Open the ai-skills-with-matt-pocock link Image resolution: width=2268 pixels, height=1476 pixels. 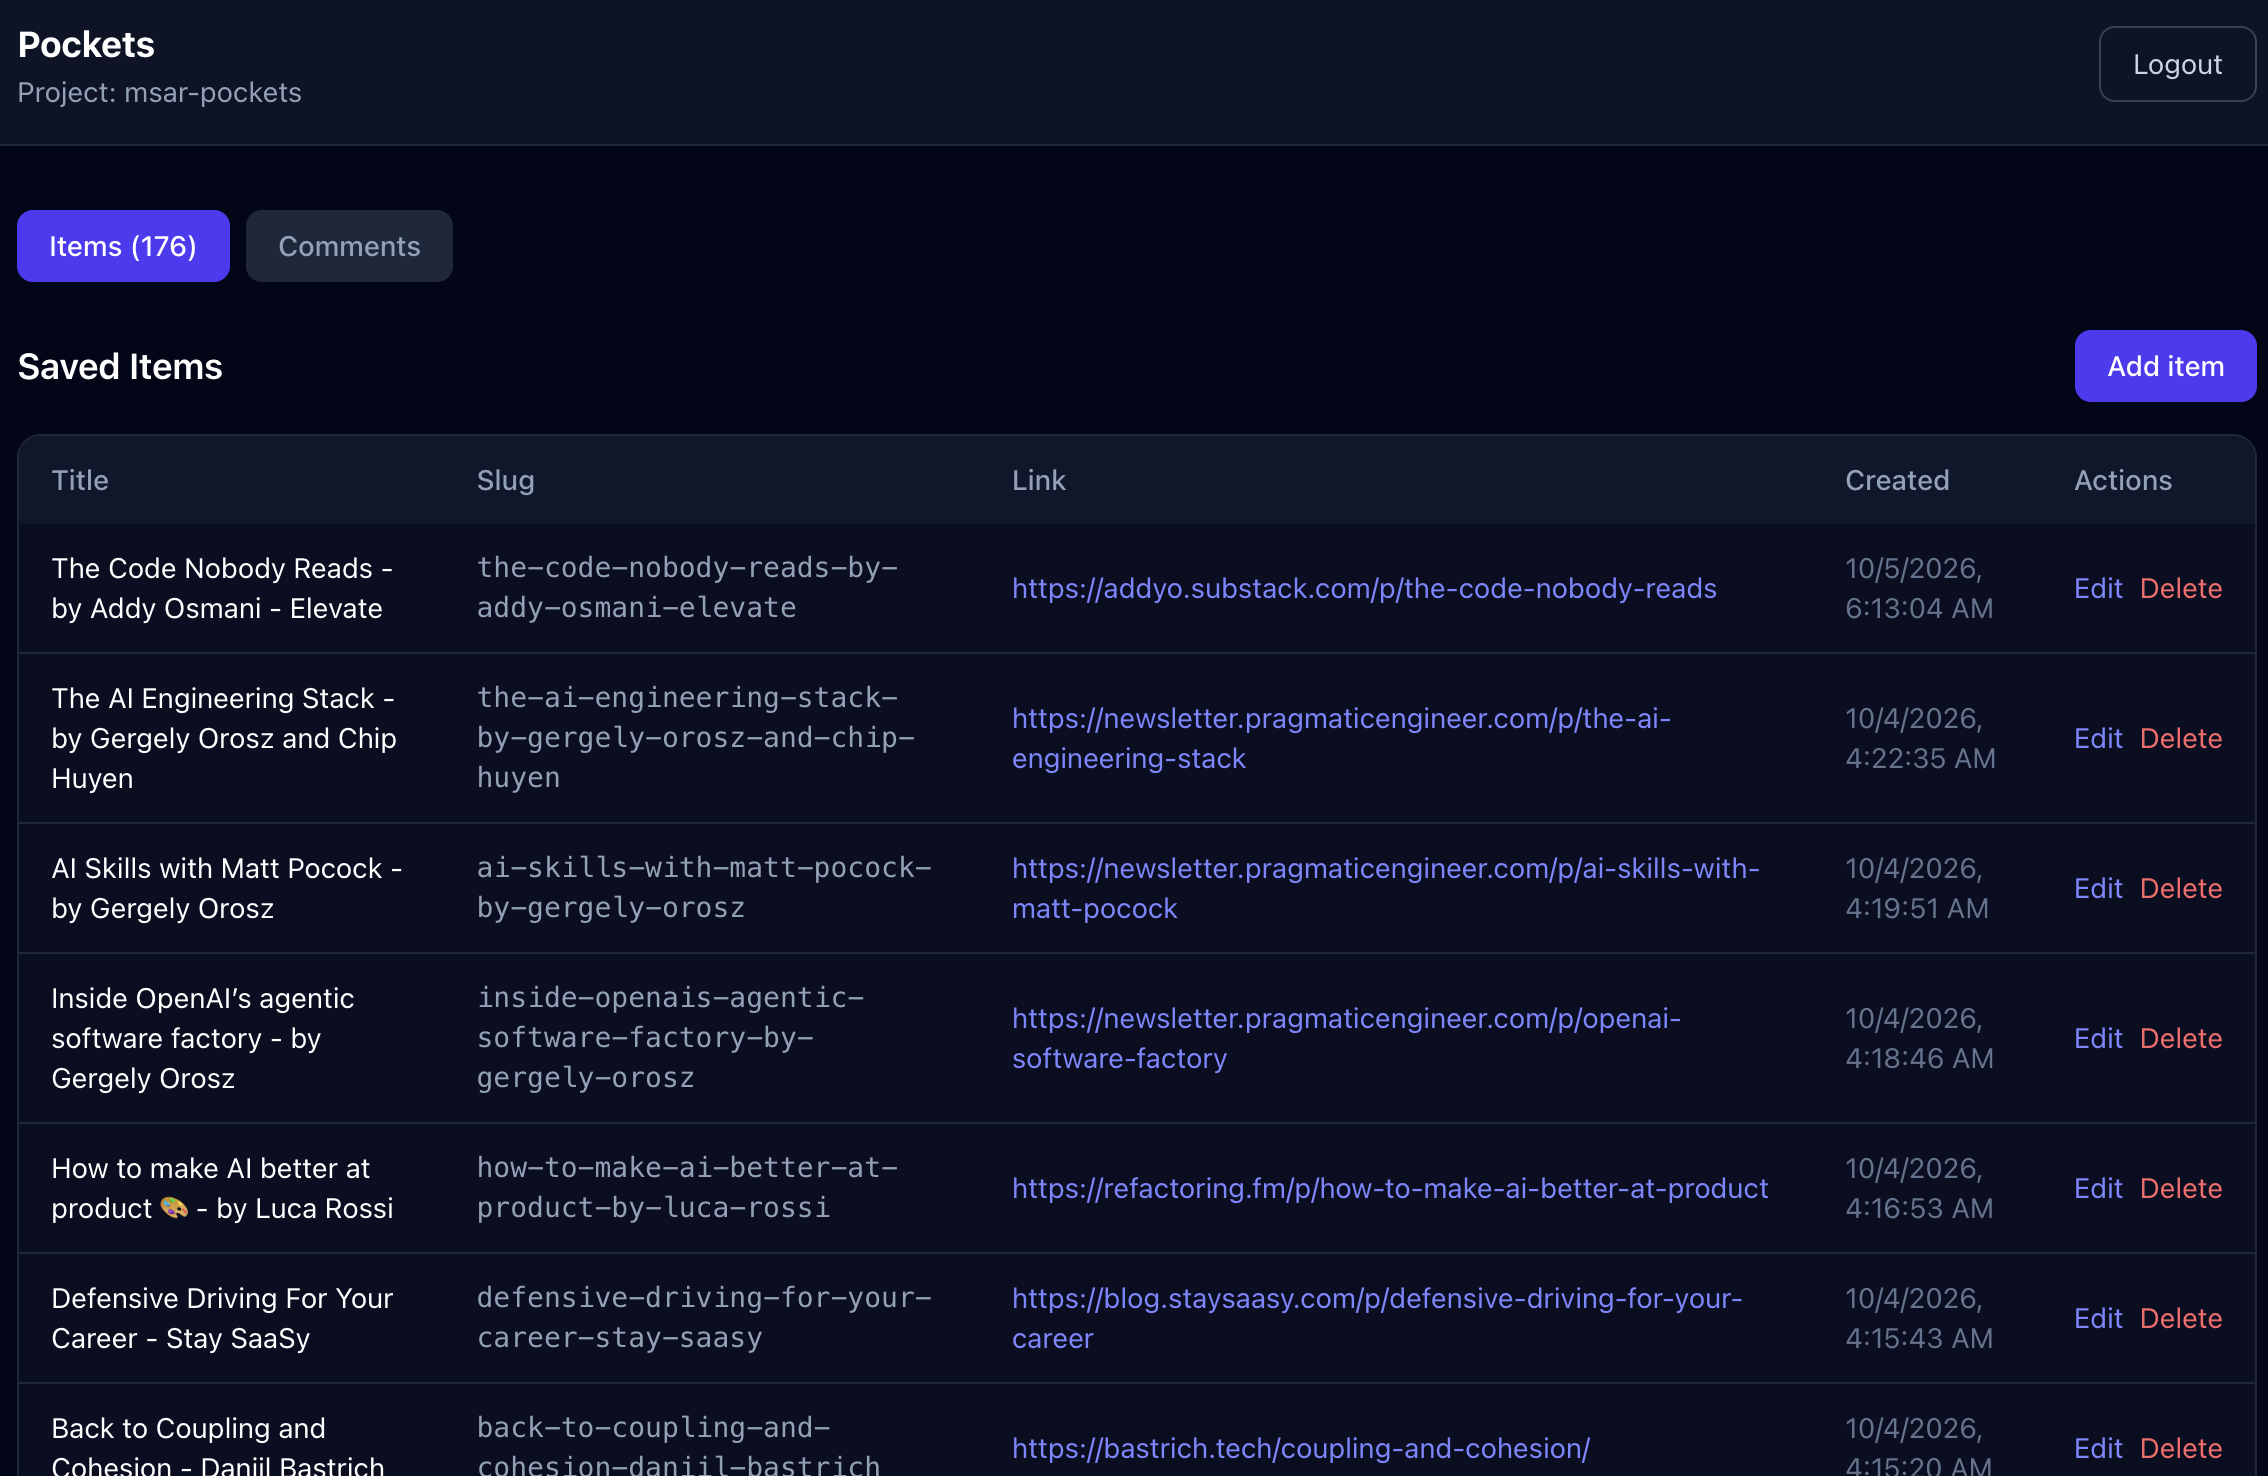pyautogui.click(x=1386, y=888)
